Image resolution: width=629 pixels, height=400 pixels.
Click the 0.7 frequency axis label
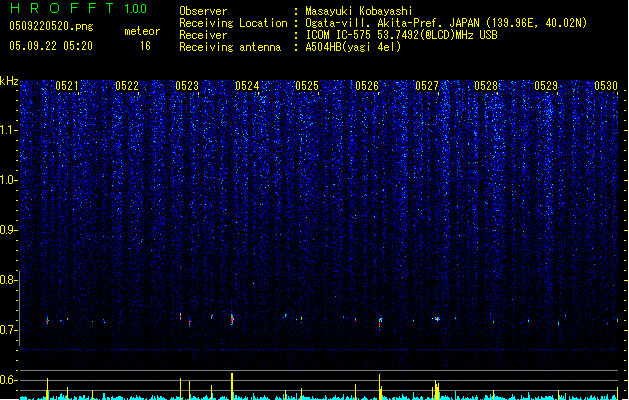click(9, 330)
